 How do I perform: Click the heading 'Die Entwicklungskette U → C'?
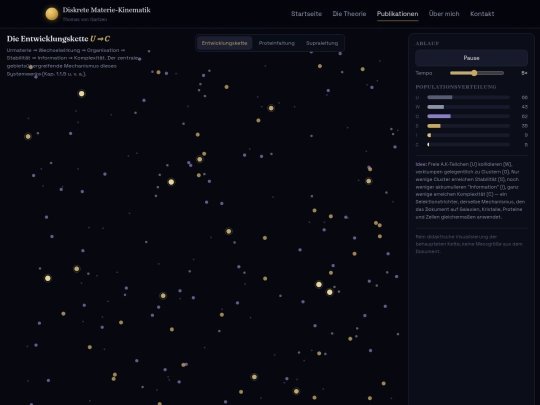pos(58,39)
